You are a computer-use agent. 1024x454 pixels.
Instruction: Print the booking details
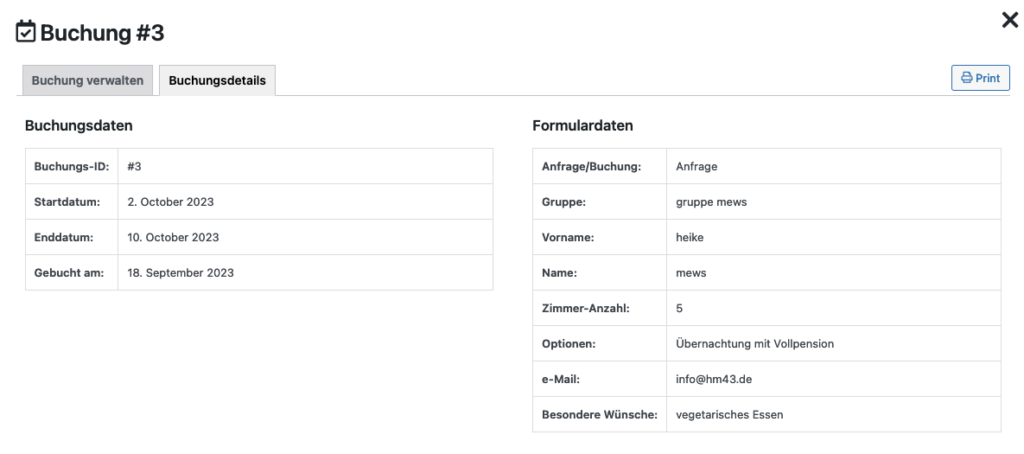click(980, 78)
